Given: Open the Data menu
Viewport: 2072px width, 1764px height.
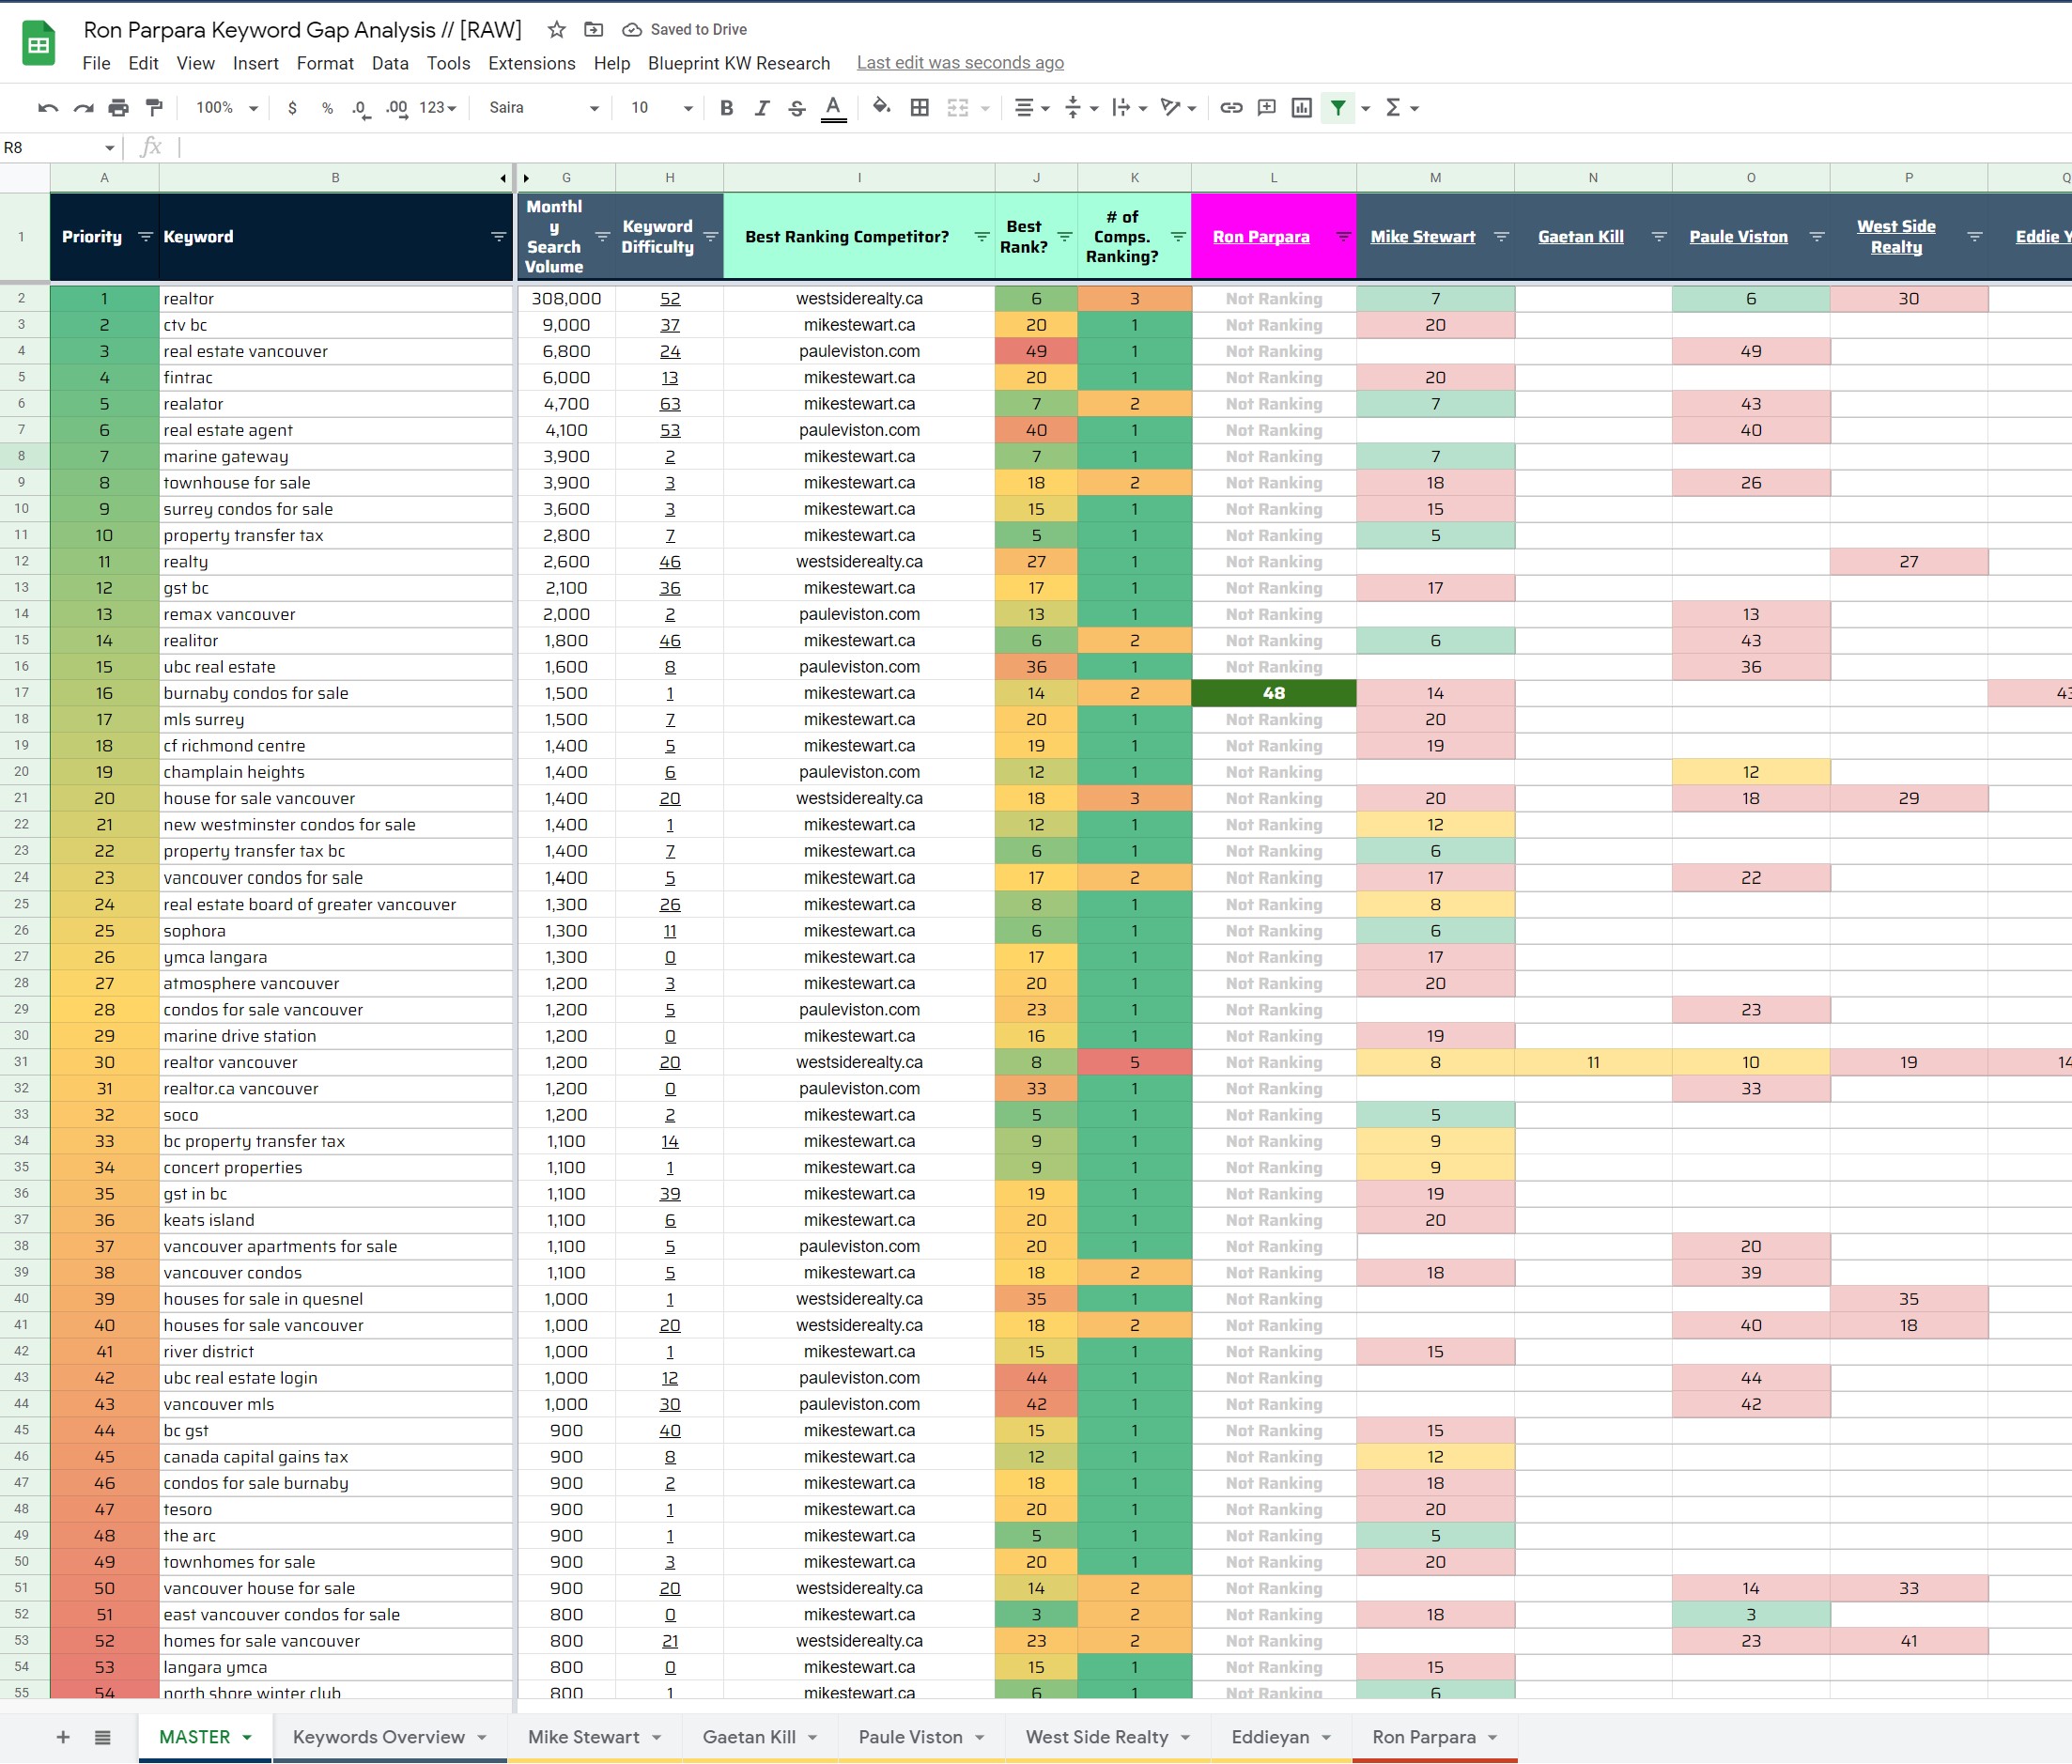Looking at the screenshot, I should (390, 63).
